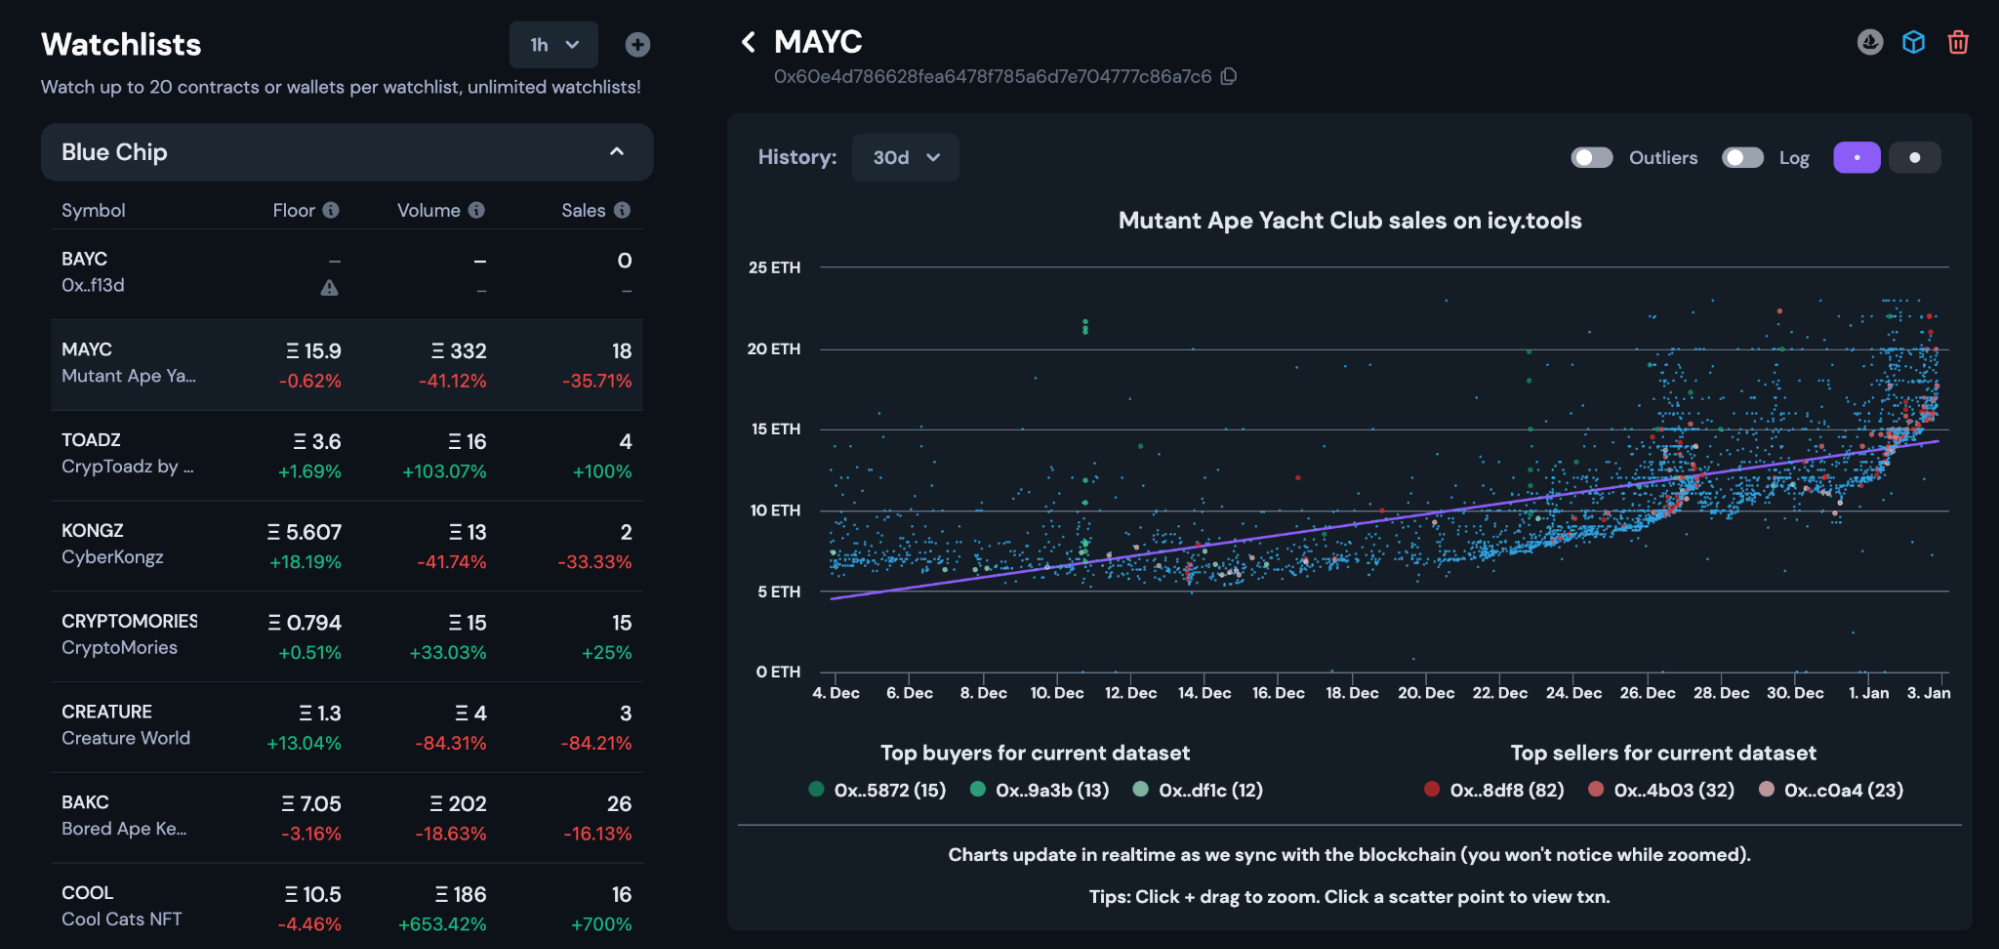Select the MAYC Mutant Ape row

tap(347, 364)
